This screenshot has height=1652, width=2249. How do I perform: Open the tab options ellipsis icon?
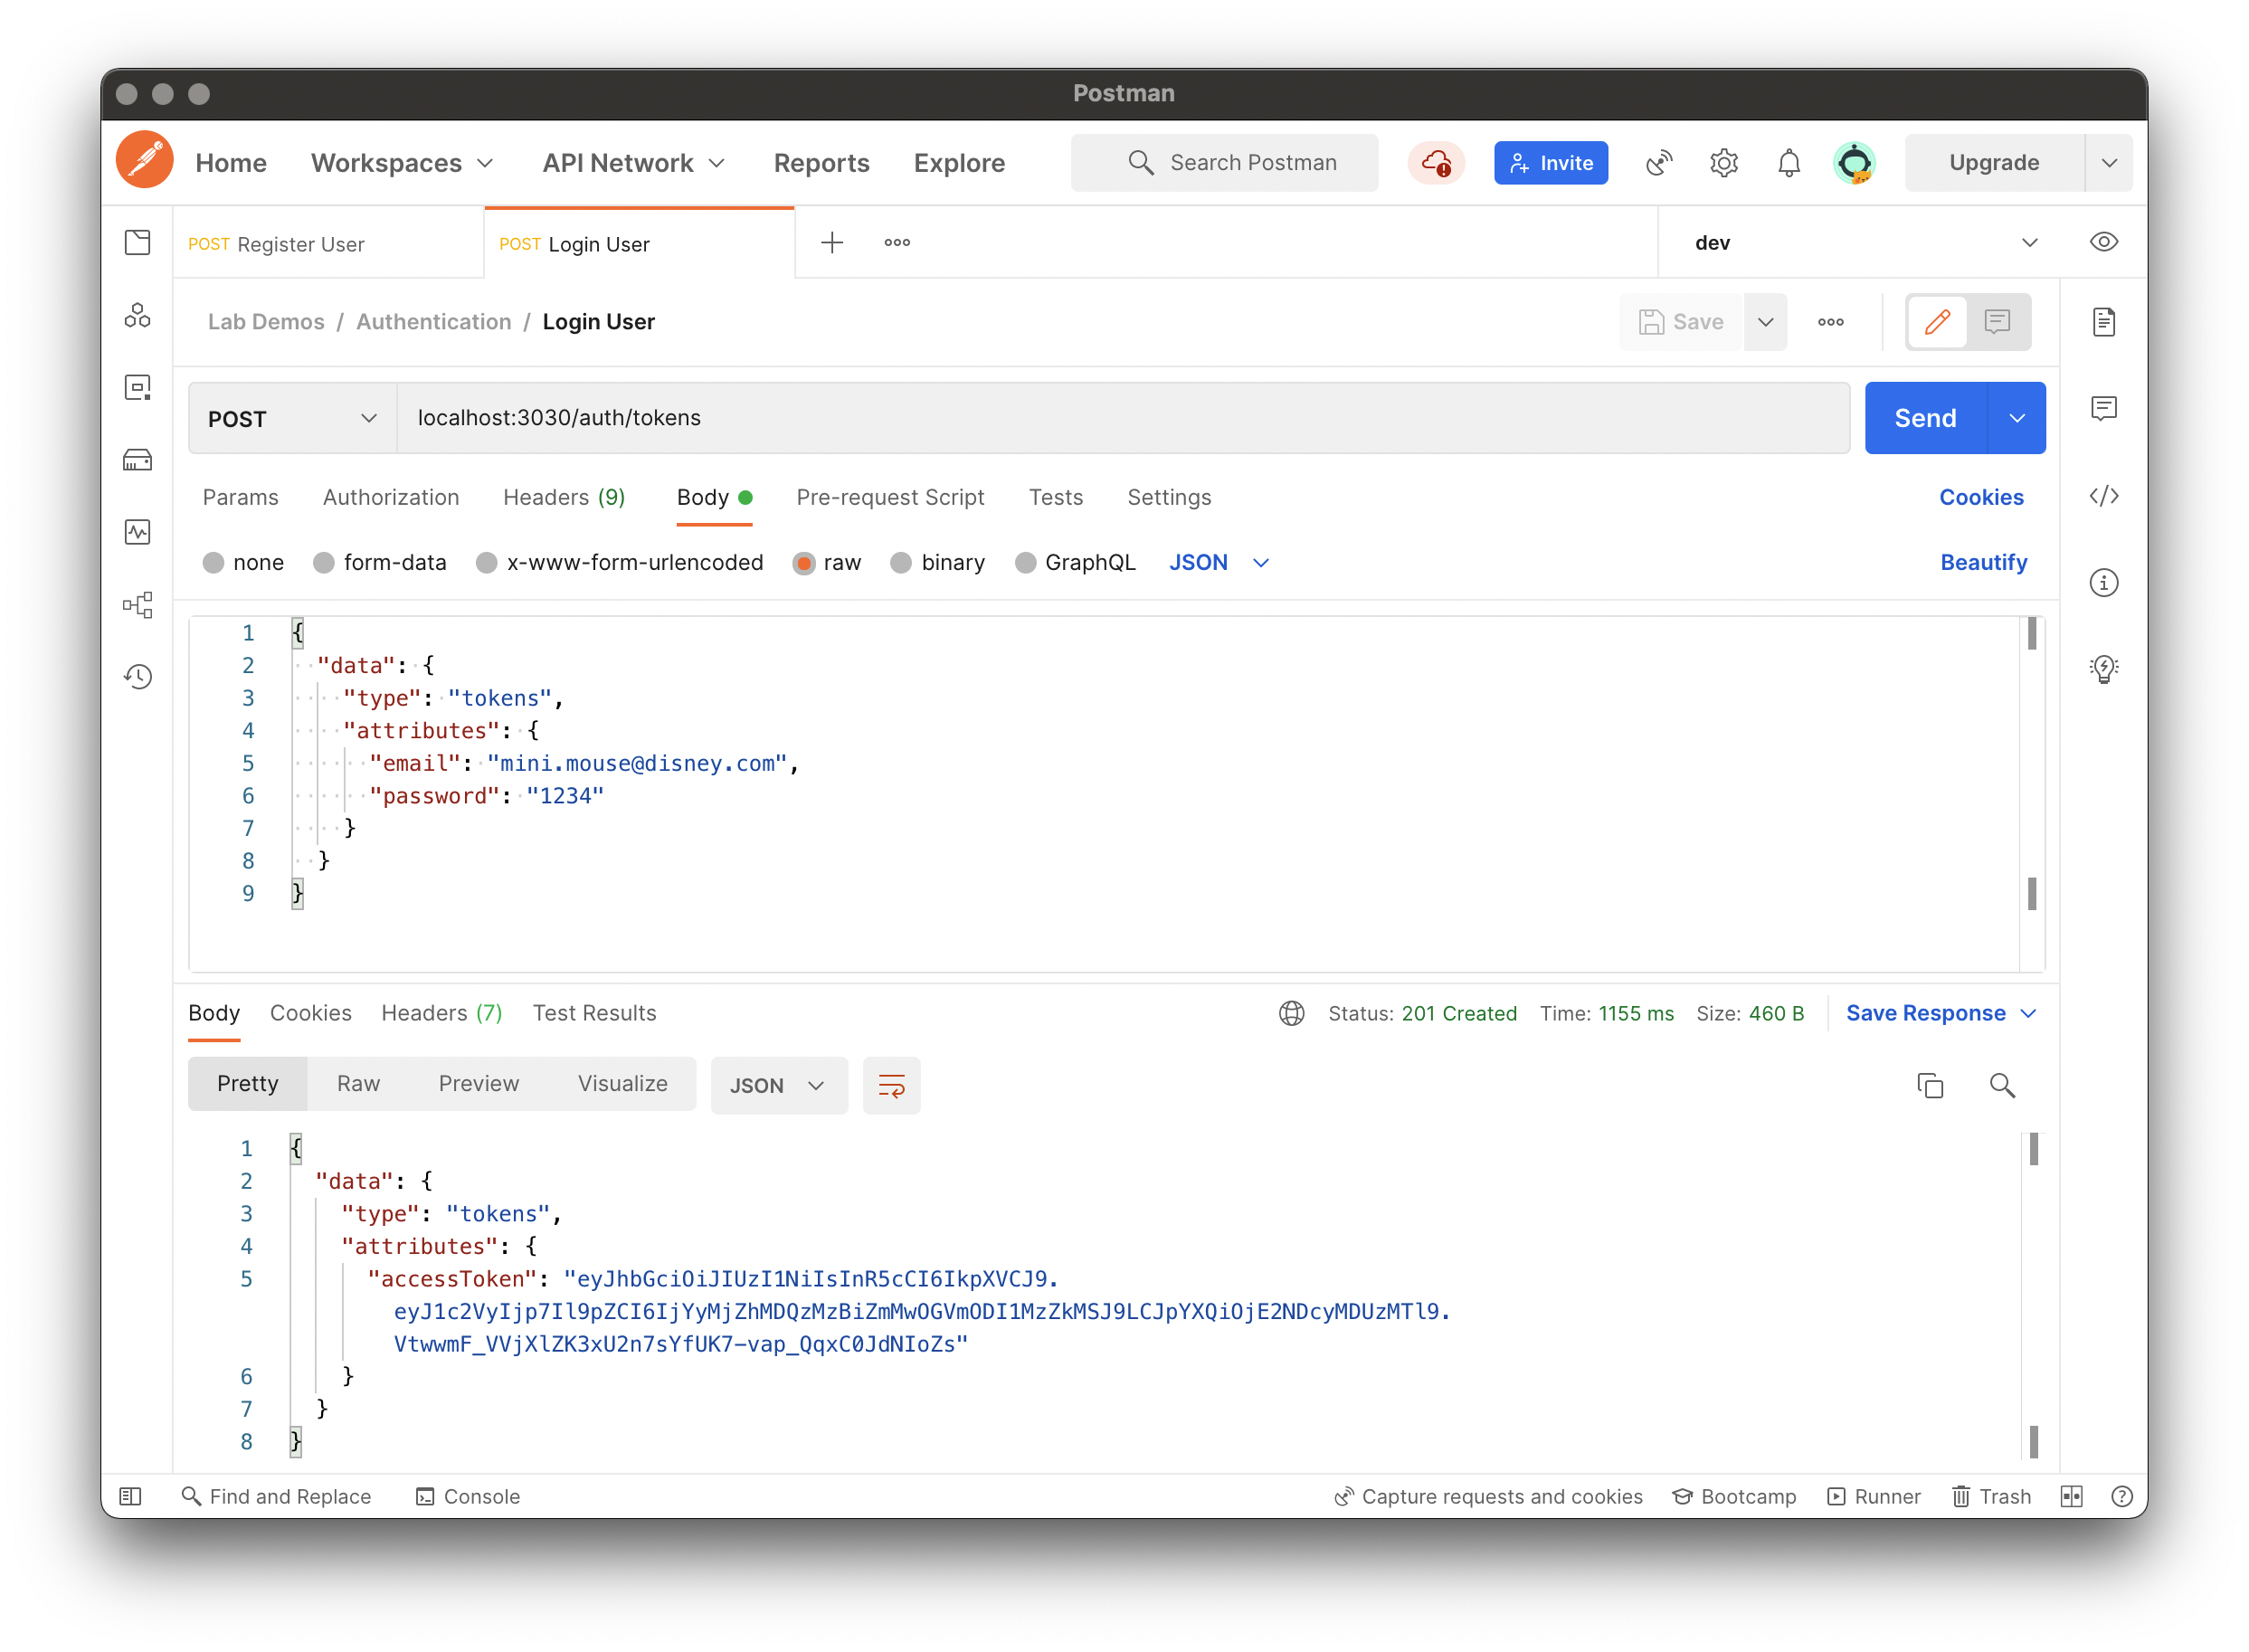897,243
